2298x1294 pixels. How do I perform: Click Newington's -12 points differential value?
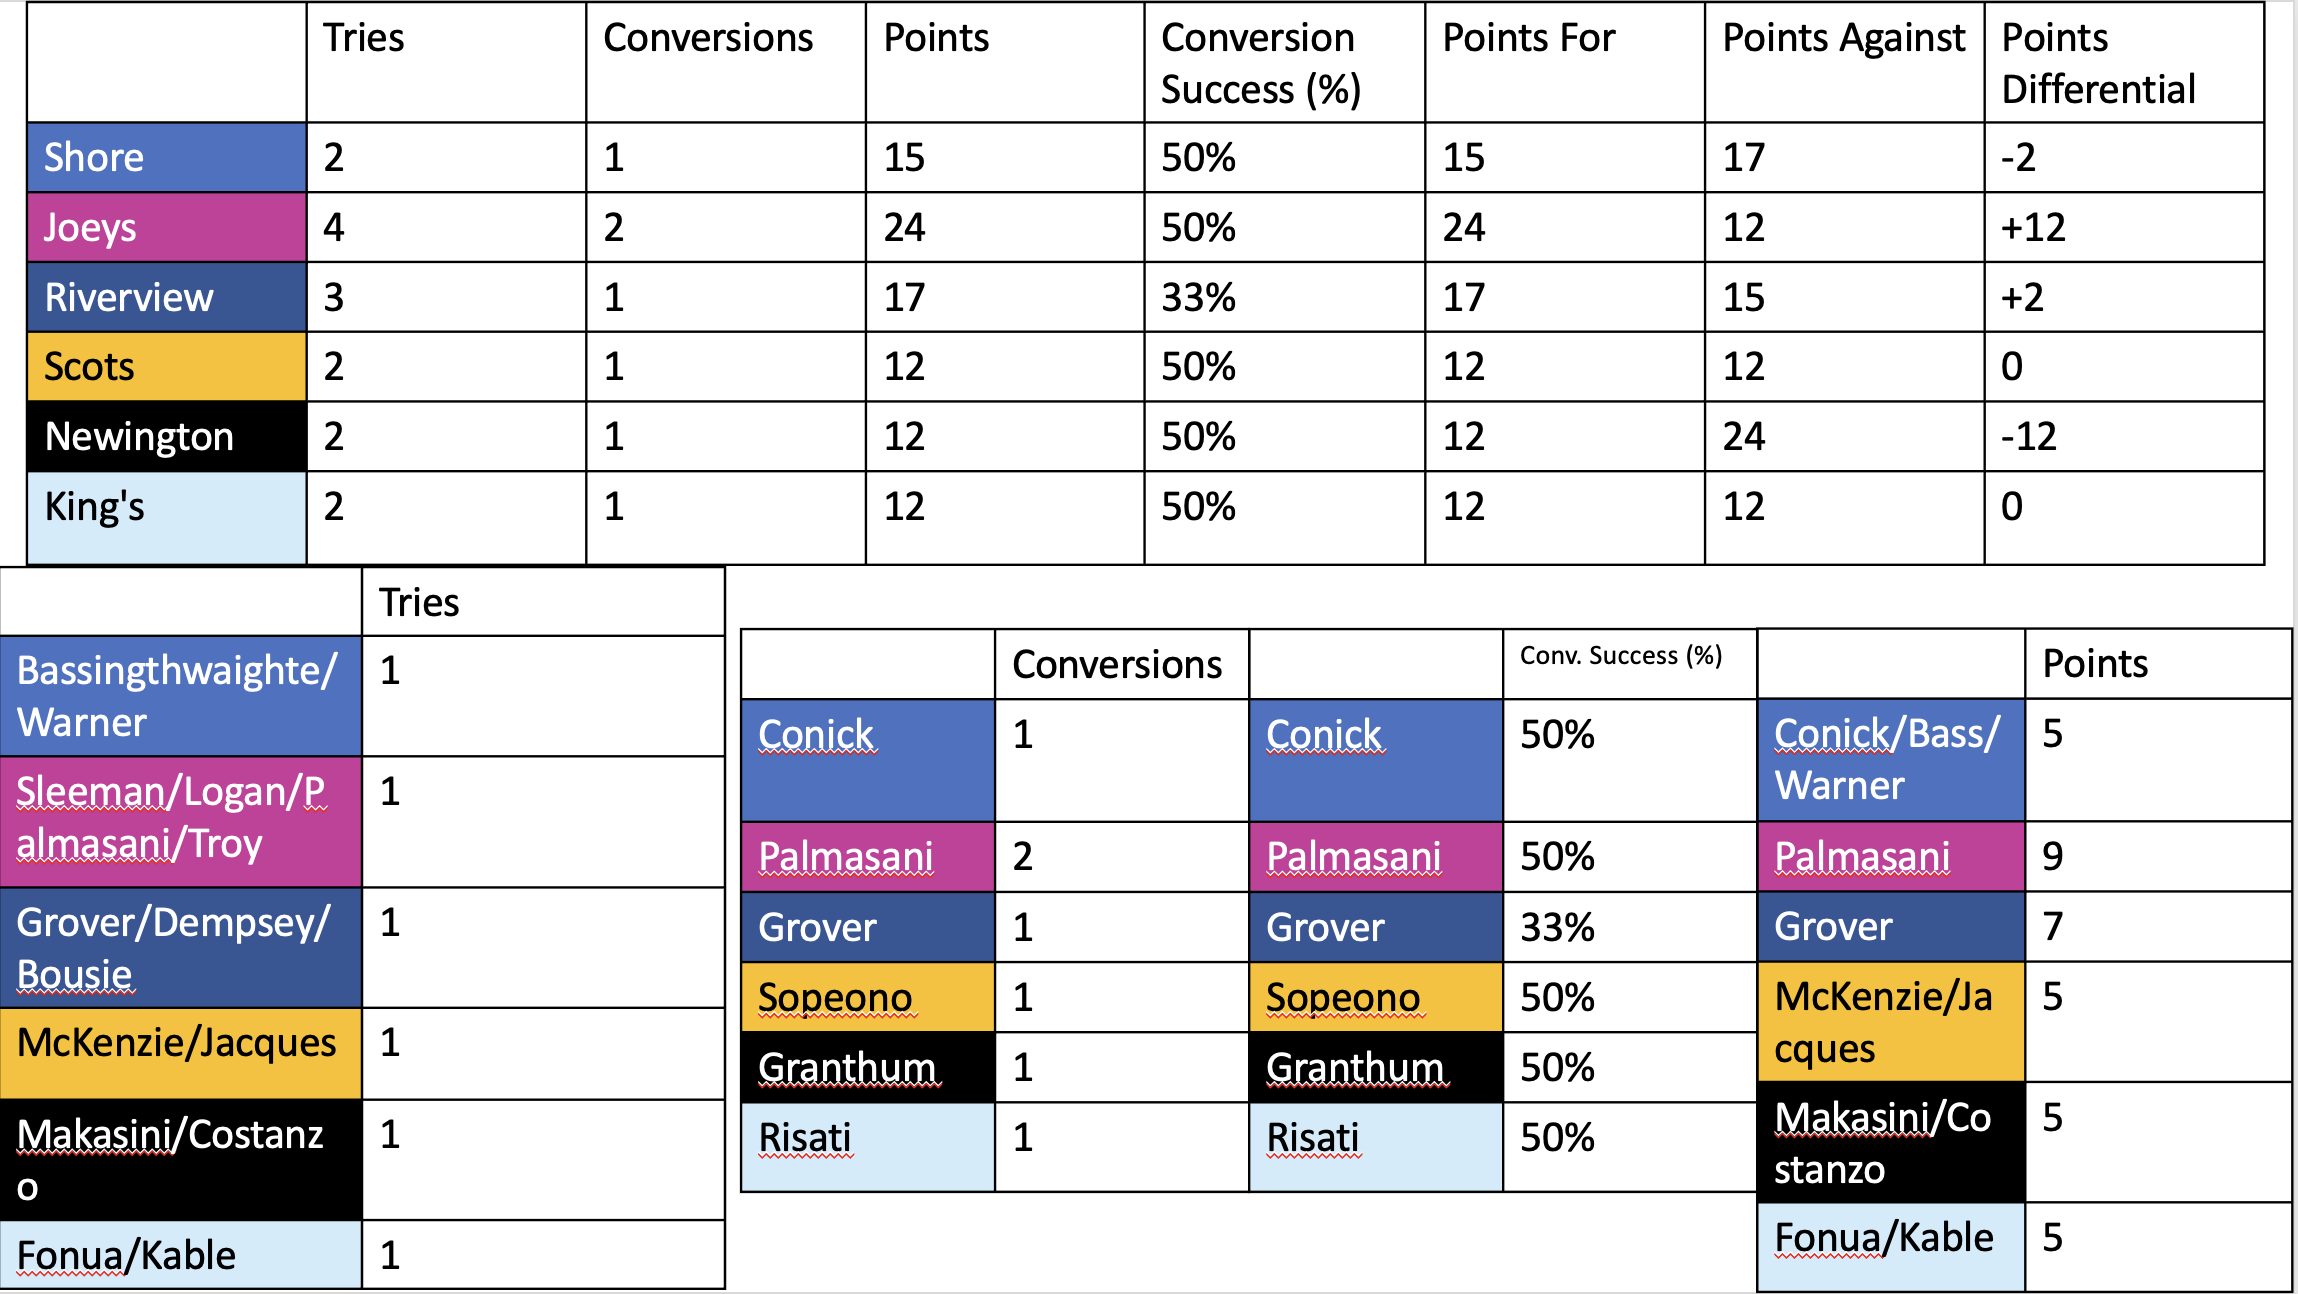coord(2029,437)
